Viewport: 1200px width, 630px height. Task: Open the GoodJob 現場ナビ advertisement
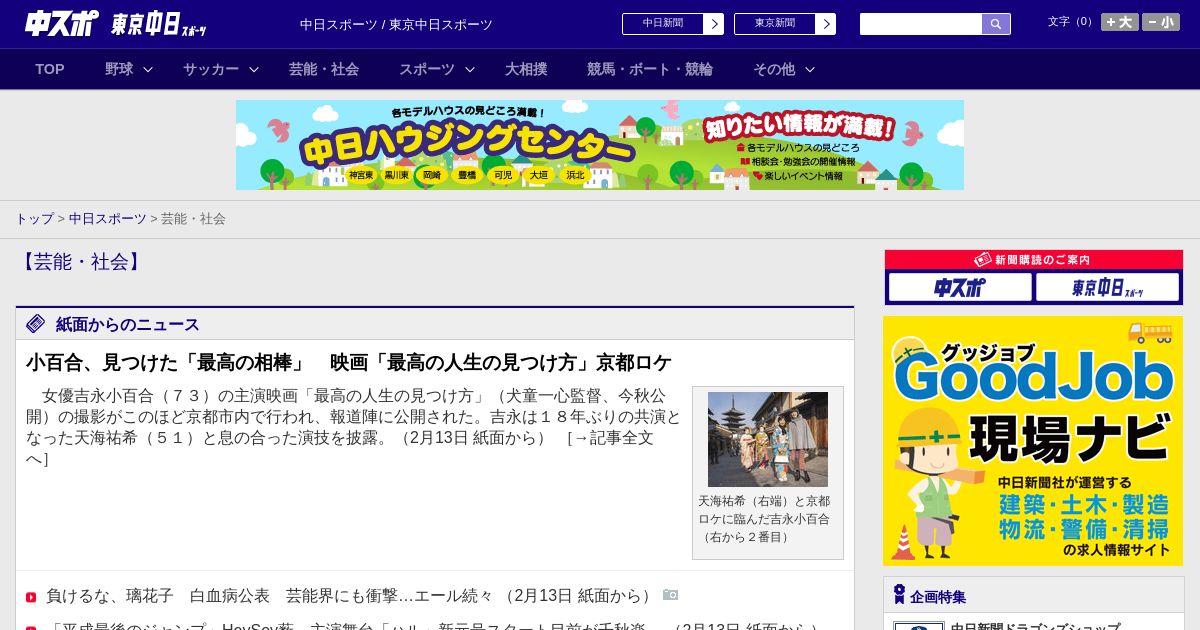pyautogui.click(x=1033, y=441)
